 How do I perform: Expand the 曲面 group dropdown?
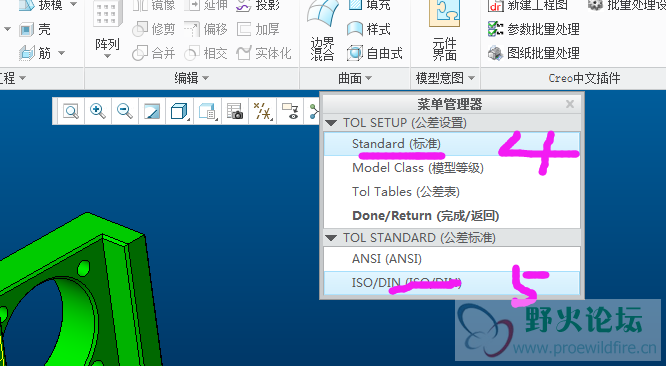click(x=355, y=78)
